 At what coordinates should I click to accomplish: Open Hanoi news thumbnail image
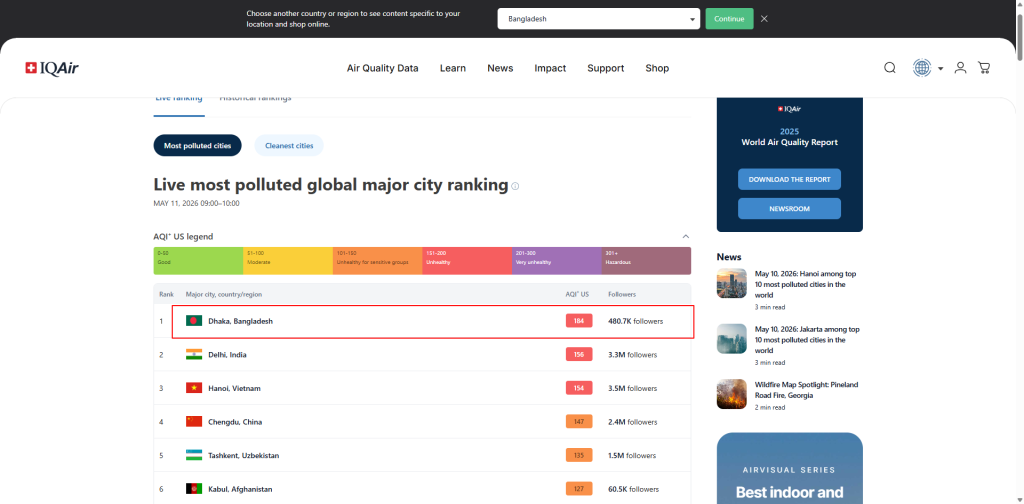click(x=731, y=283)
